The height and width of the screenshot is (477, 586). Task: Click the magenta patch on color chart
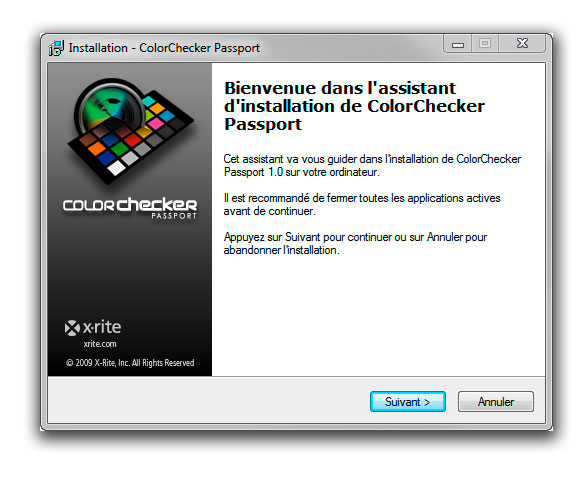156,123
